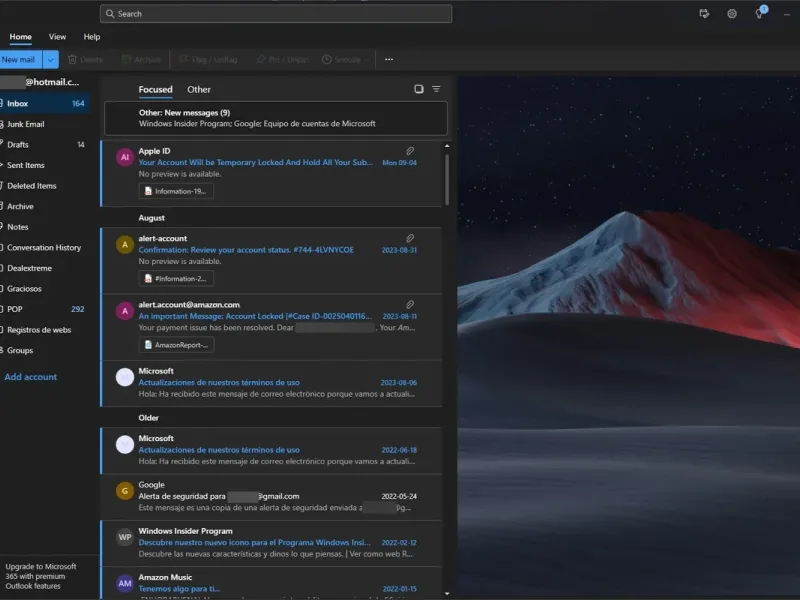Expand the New mail dropdown arrow

pyautogui.click(x=51, y=60)
